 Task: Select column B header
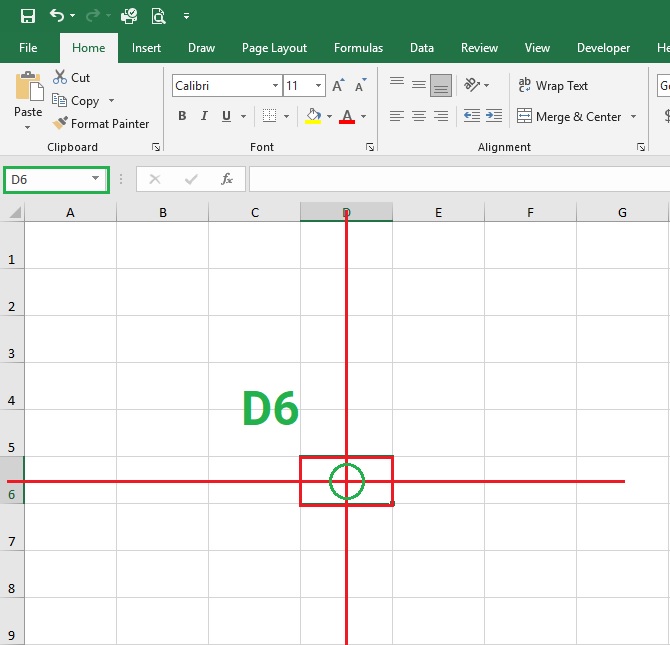(162, 212)
